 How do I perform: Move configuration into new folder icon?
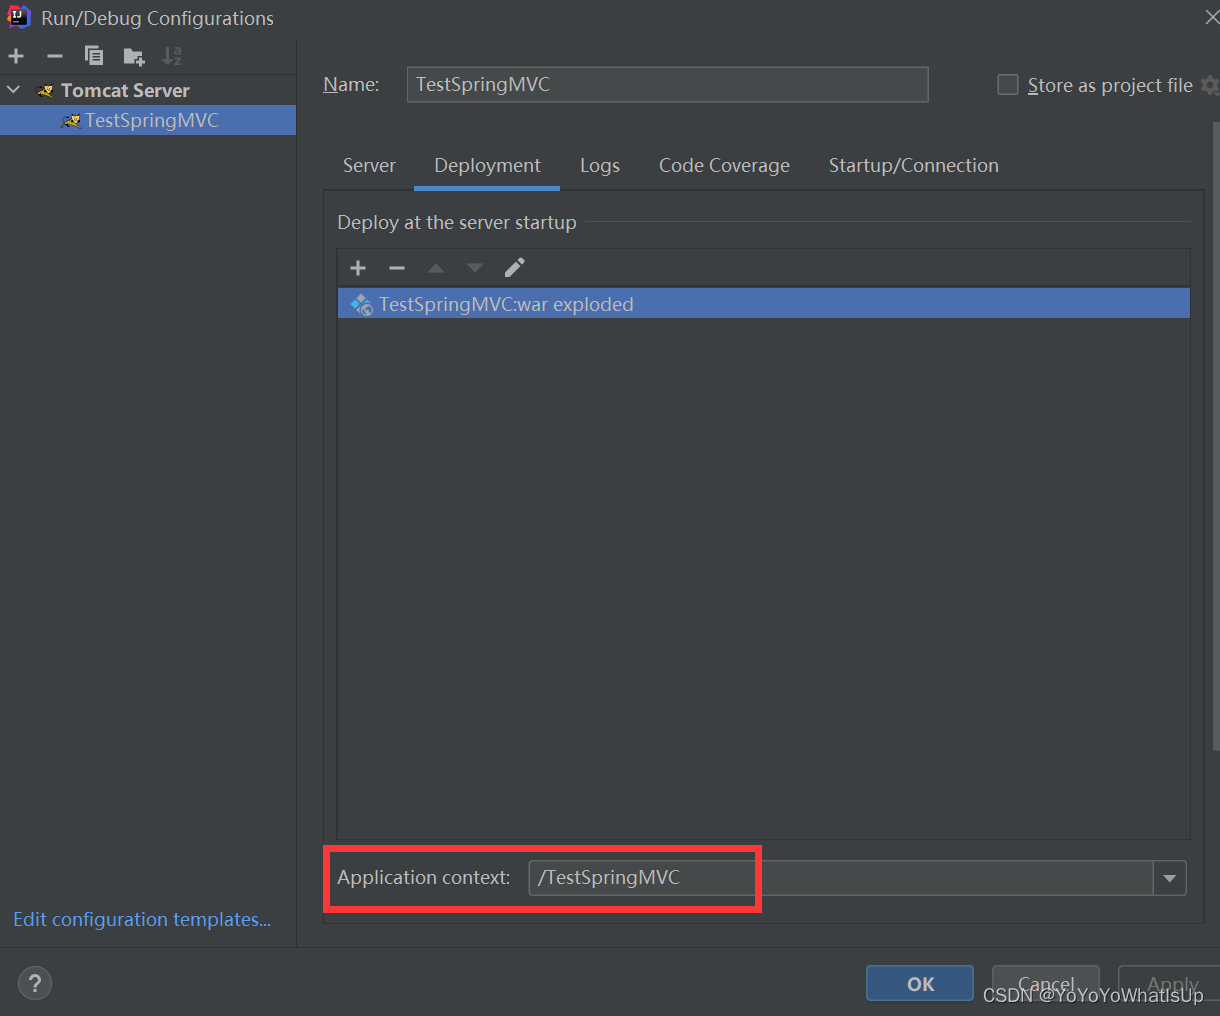(x=133, y=57)
